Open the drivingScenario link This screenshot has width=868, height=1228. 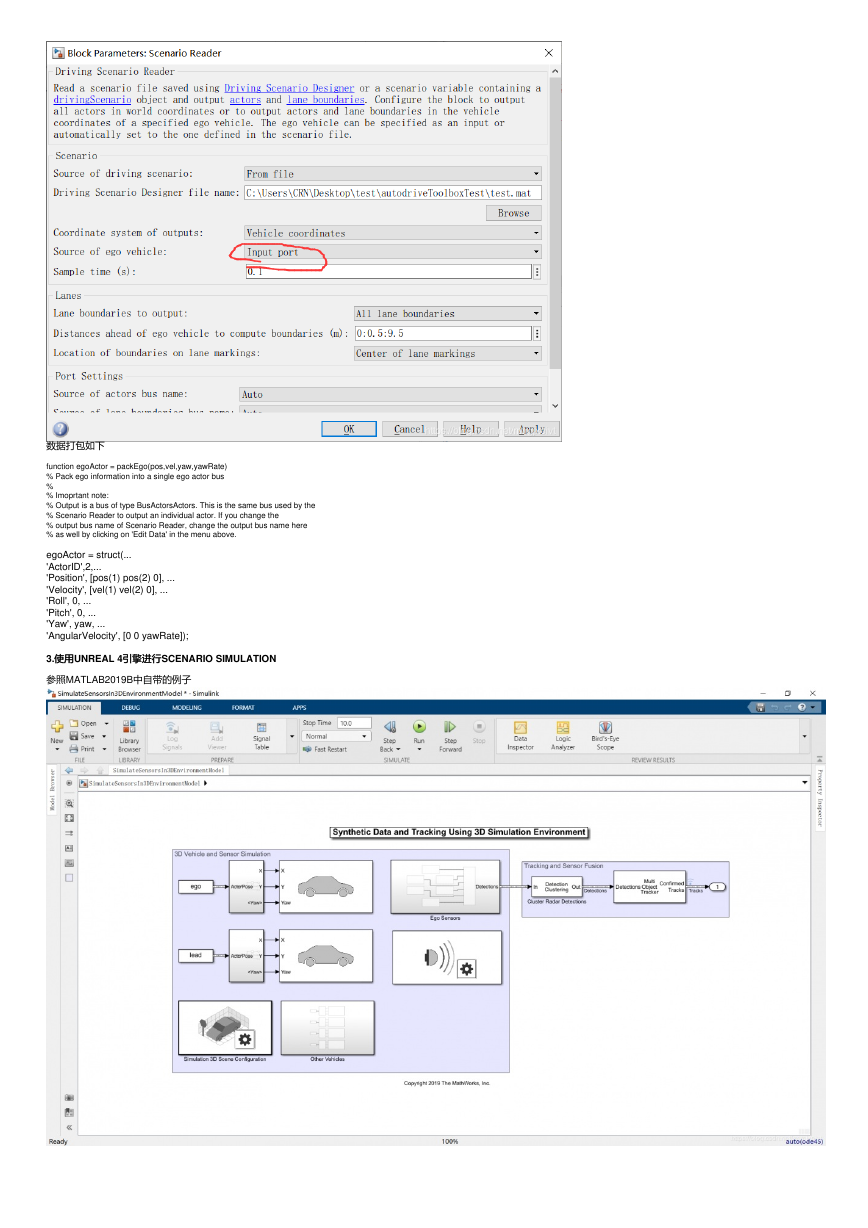pos(92,100)
